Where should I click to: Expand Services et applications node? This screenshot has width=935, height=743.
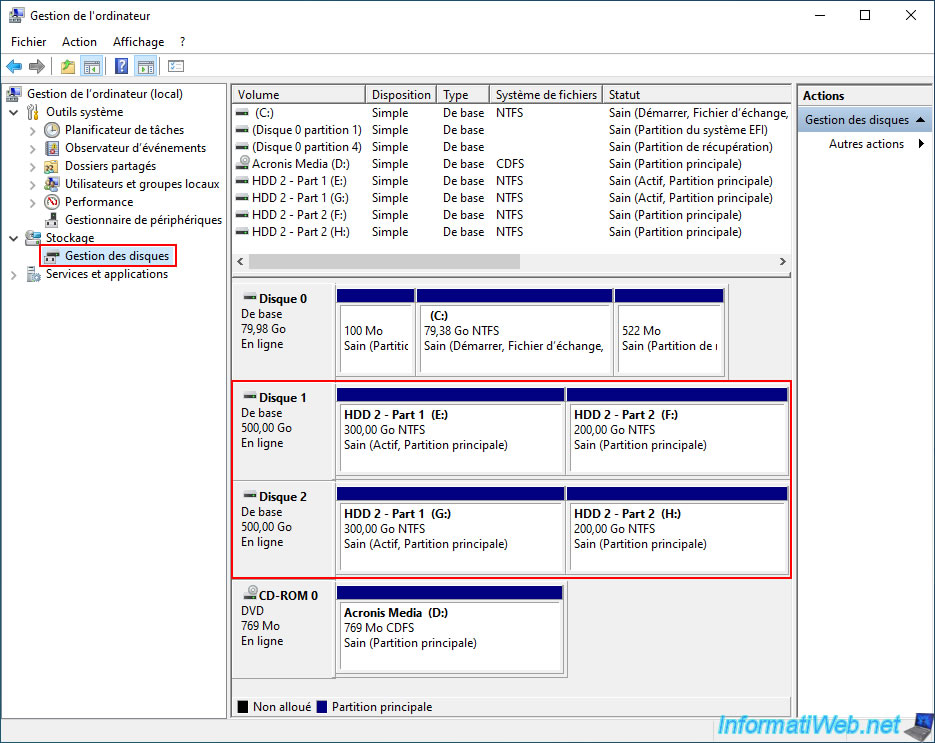coord(14,275)
